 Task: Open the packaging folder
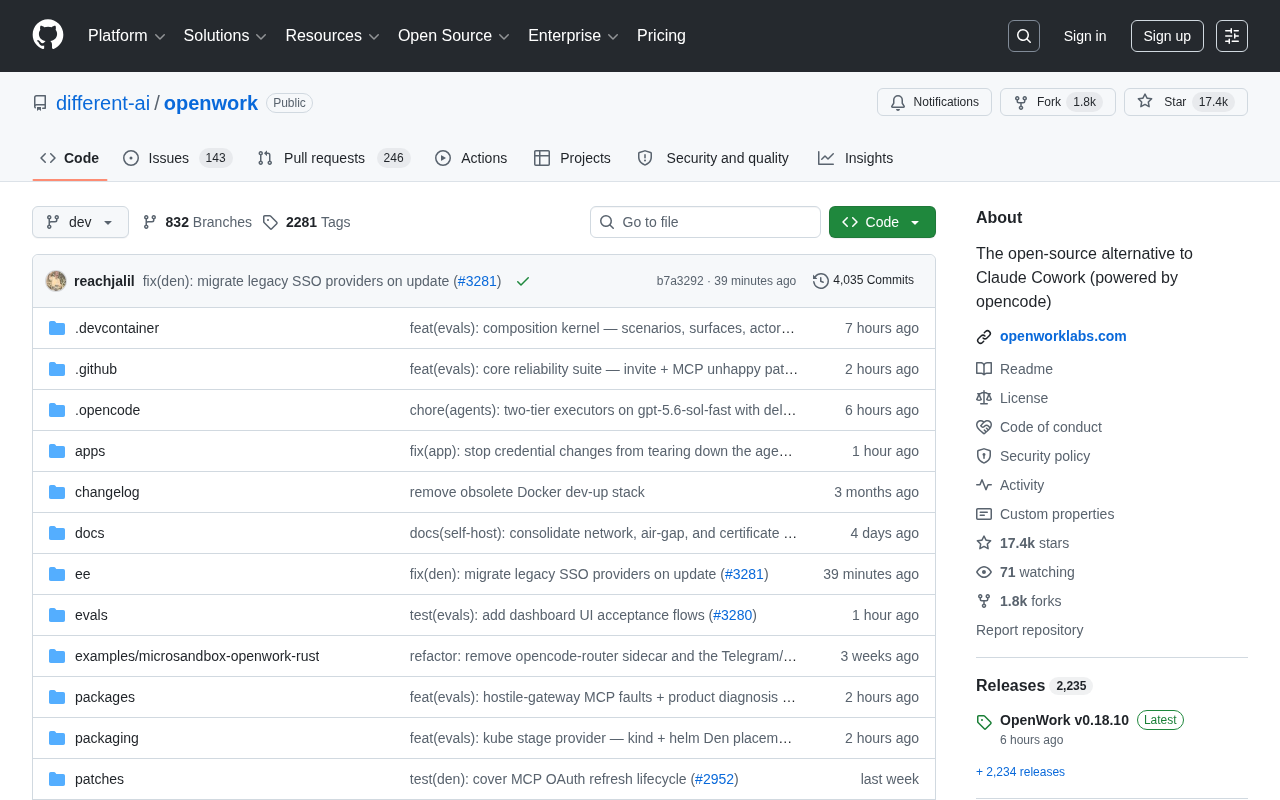pyautogui.click(x=107, y=738)
